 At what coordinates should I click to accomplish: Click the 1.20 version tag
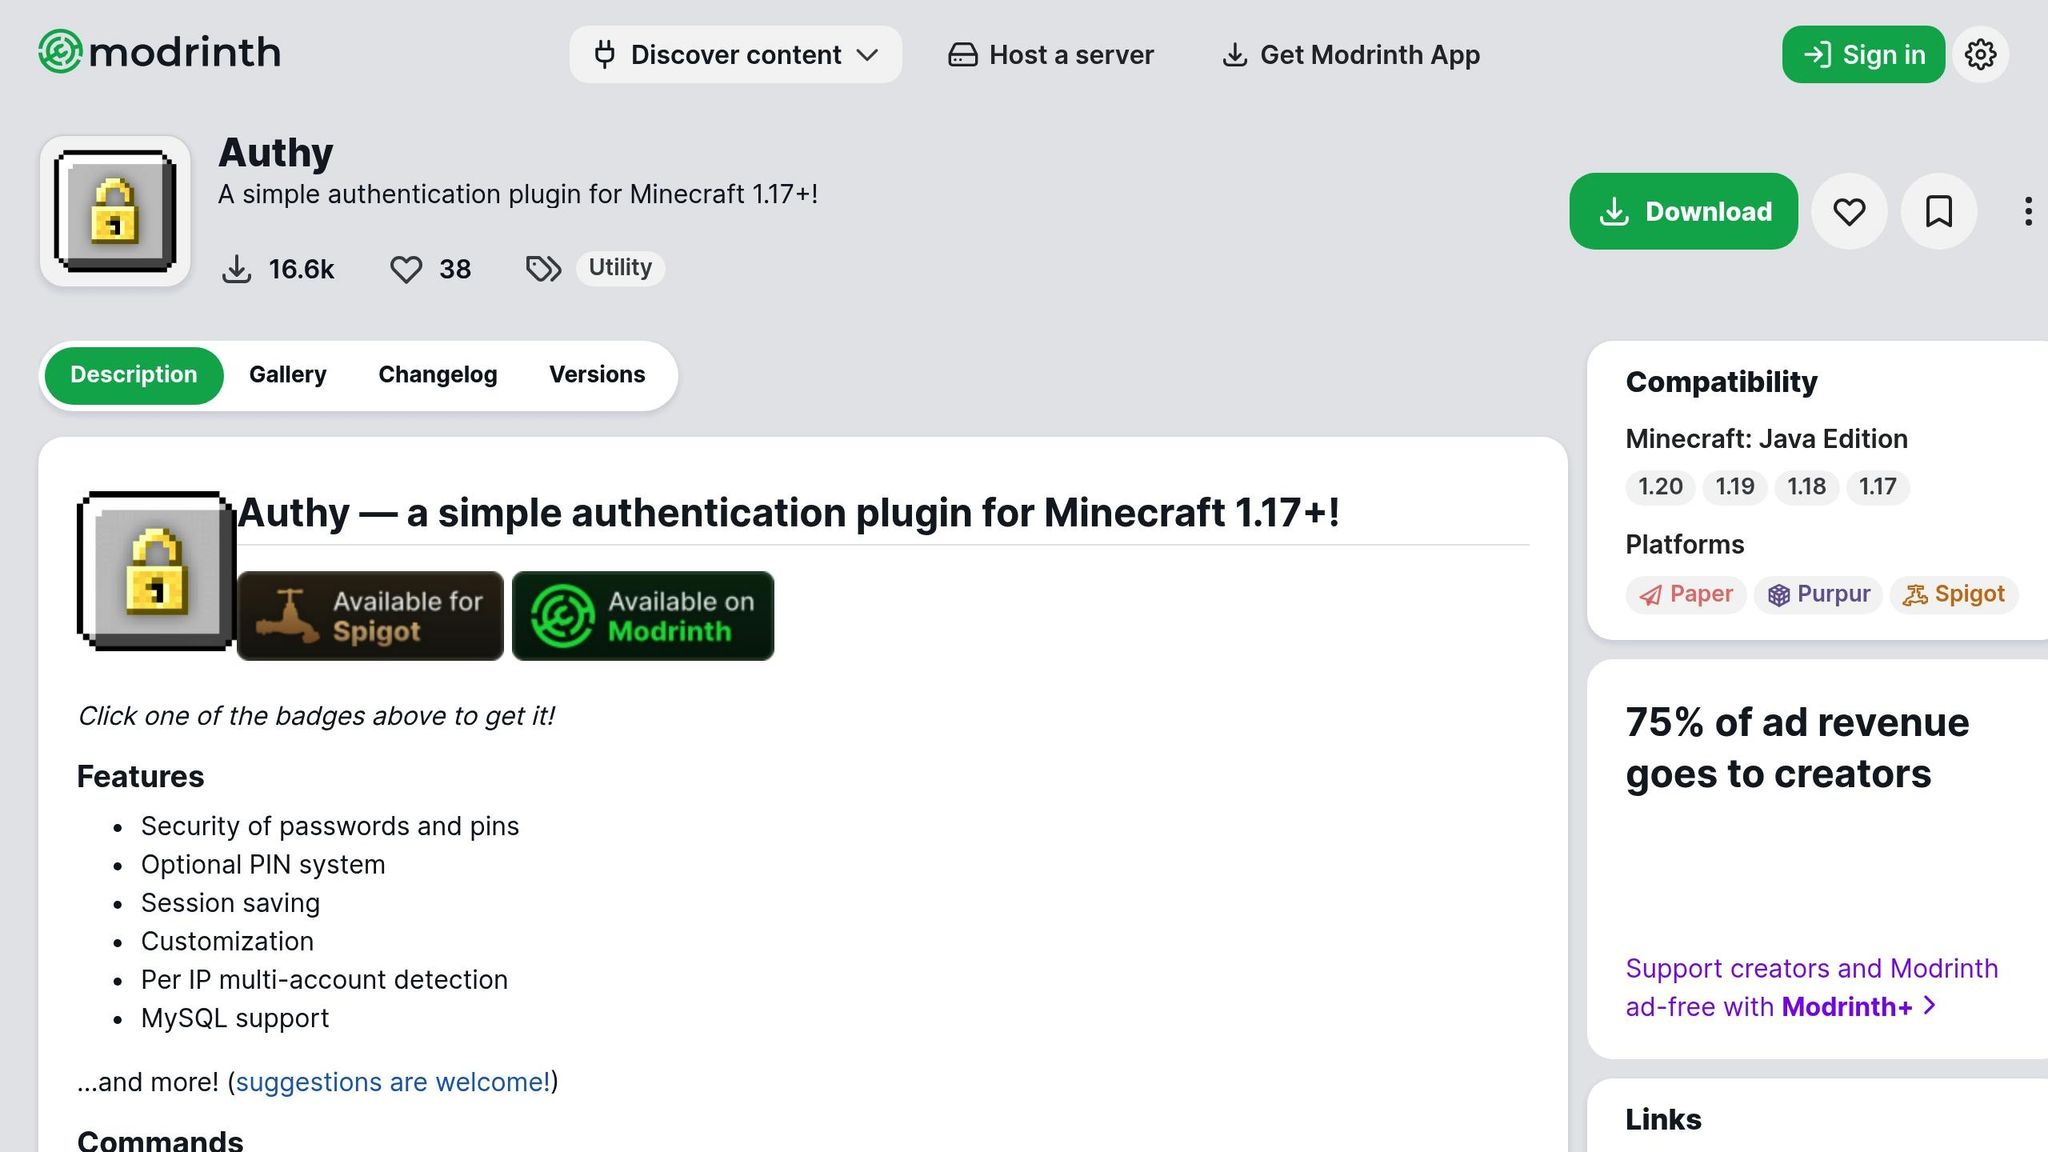click(x=1660, y=487)
